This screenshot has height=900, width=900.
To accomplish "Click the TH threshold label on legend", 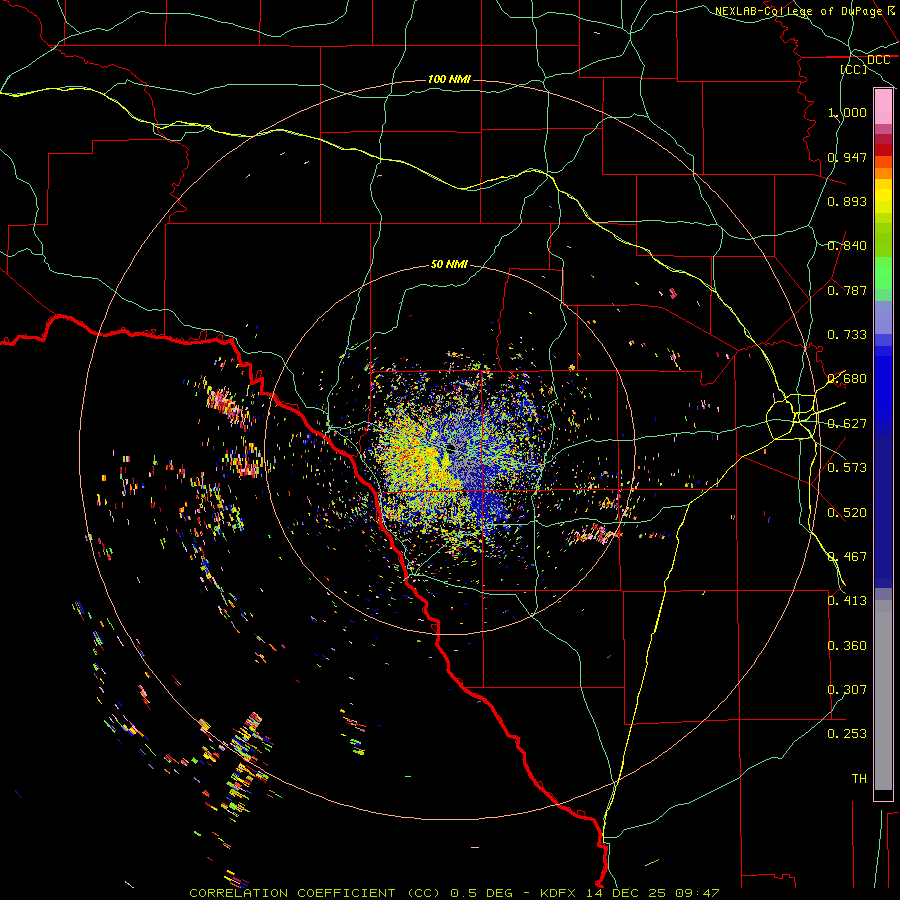I will point(859,779).
